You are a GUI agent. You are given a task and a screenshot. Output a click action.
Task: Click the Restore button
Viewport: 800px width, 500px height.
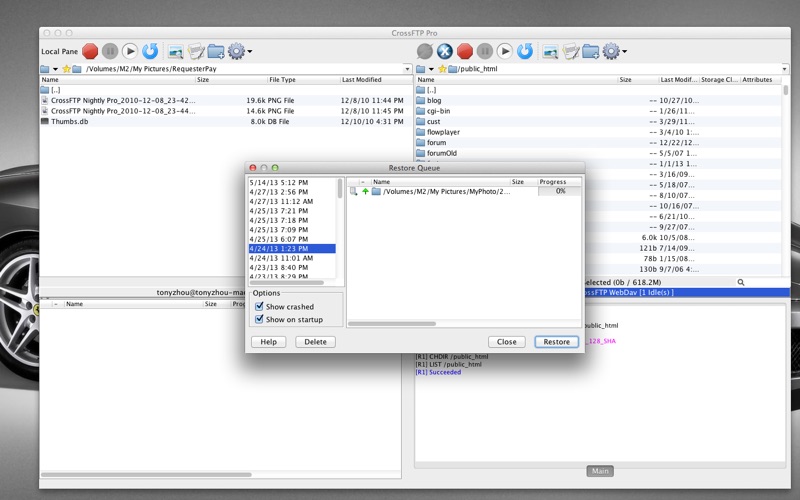tap(556, 342)
